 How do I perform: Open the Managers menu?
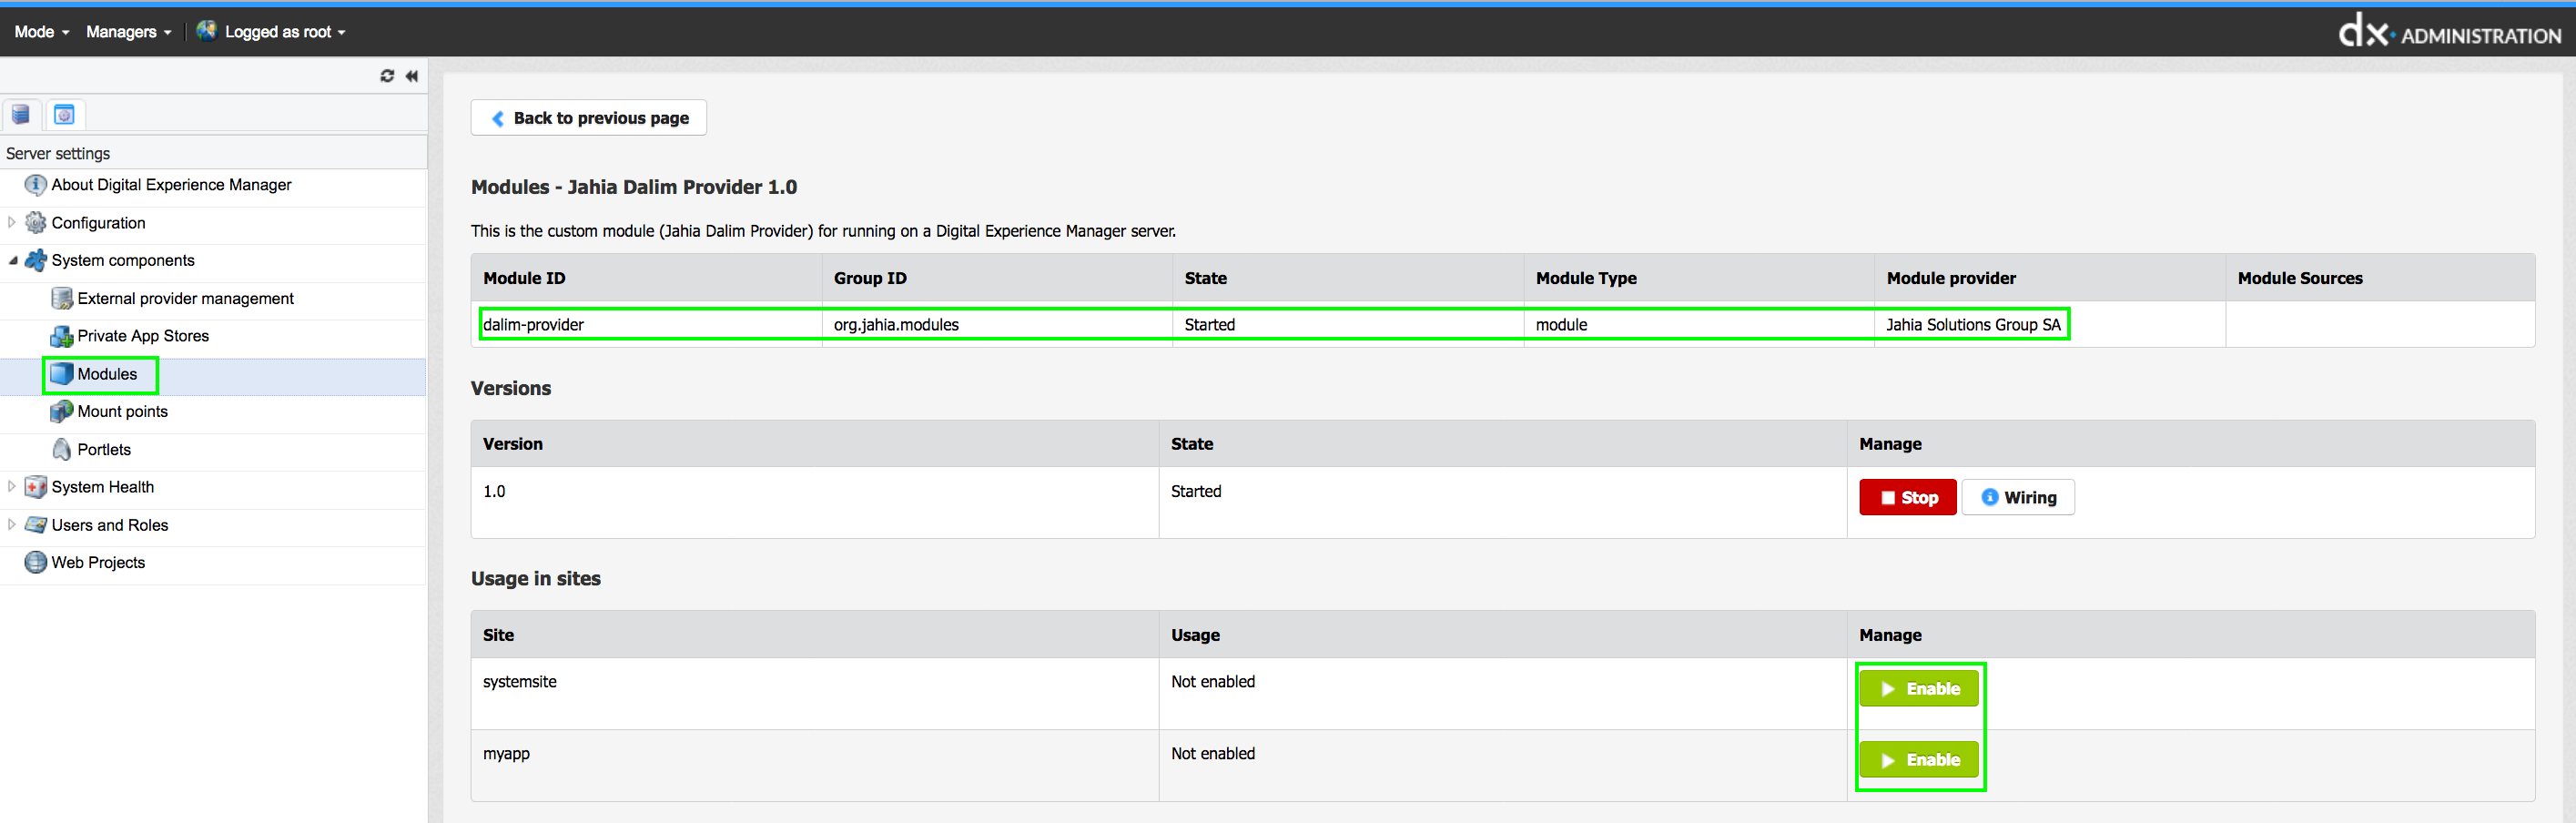[x=128, y=32]
